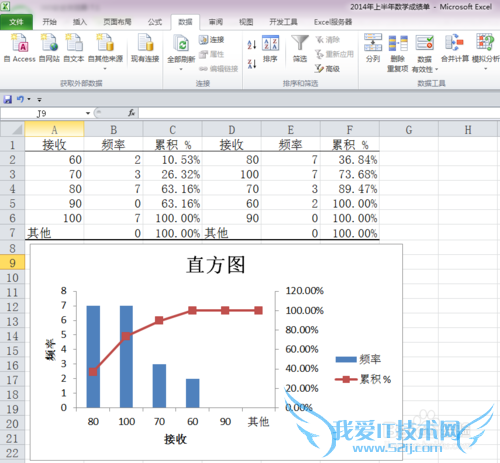Open Connections (连接) button

click(211, 40)
